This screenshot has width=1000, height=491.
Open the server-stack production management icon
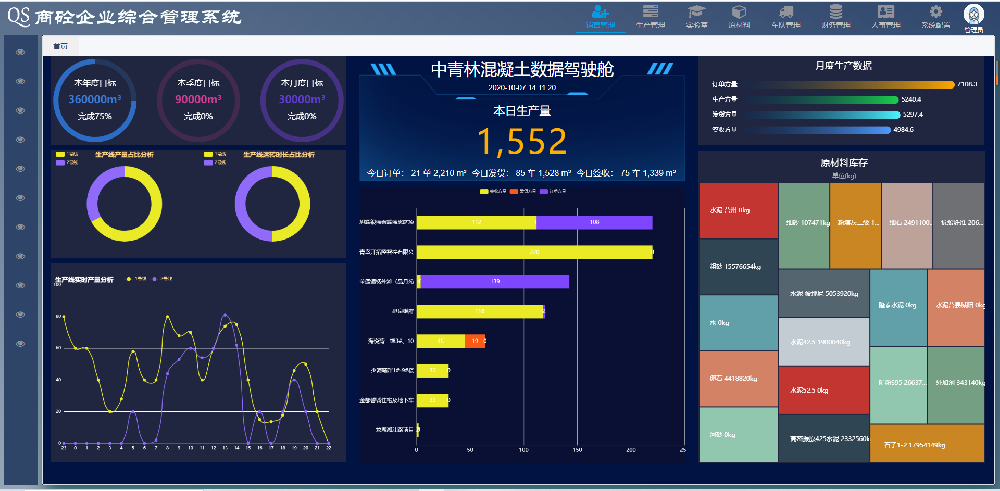(651, 11)
